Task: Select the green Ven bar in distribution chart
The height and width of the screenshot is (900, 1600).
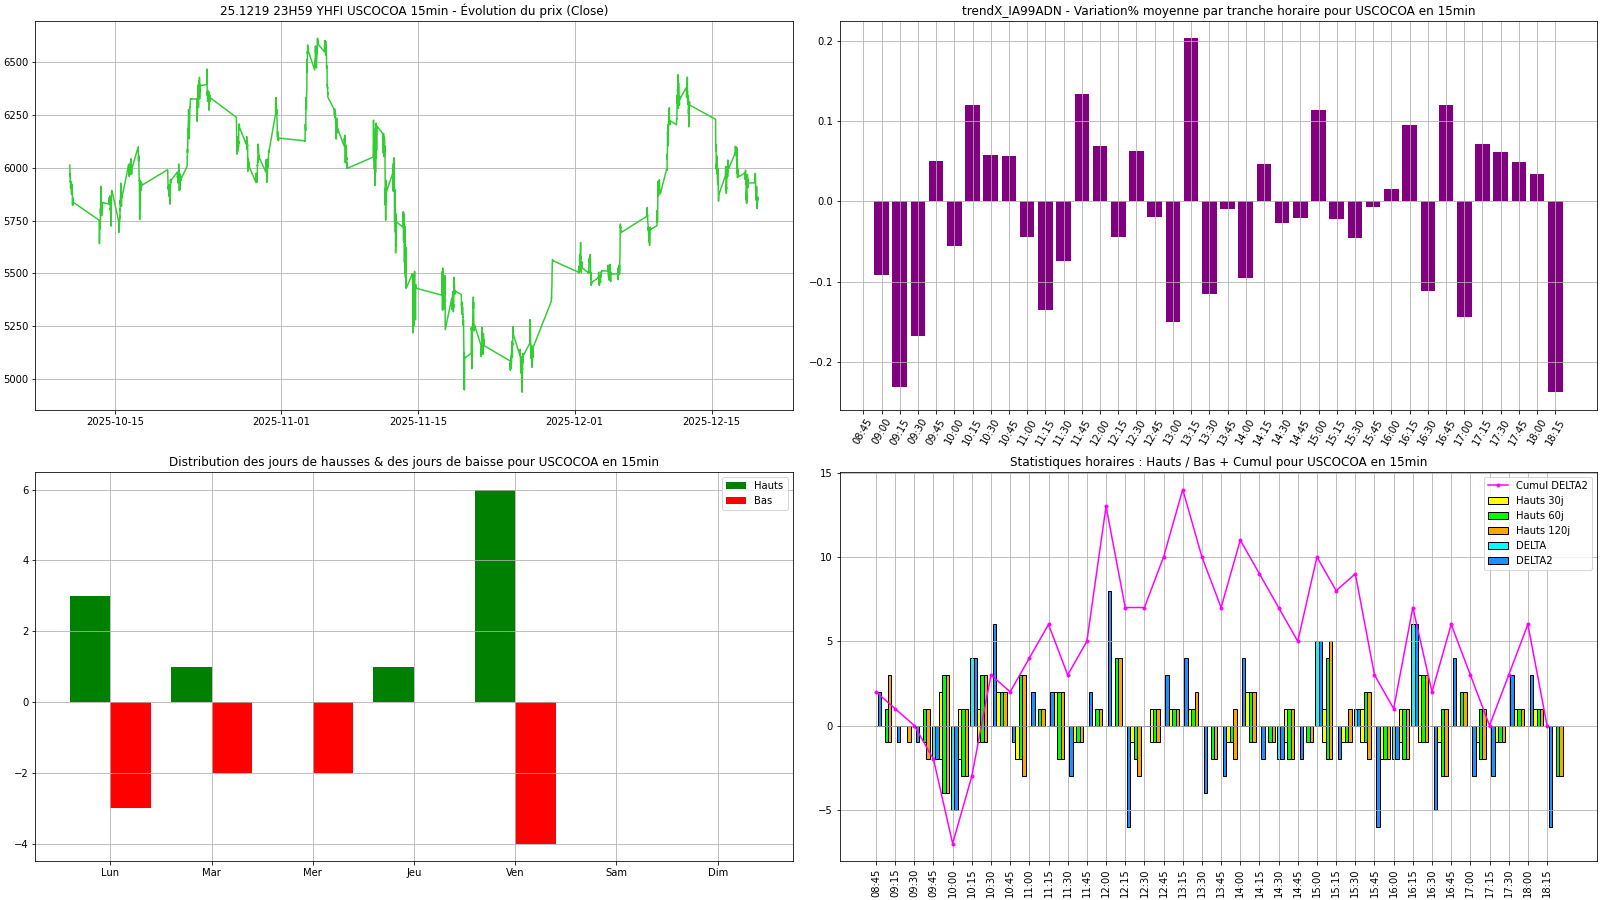Action: point(495,596)
